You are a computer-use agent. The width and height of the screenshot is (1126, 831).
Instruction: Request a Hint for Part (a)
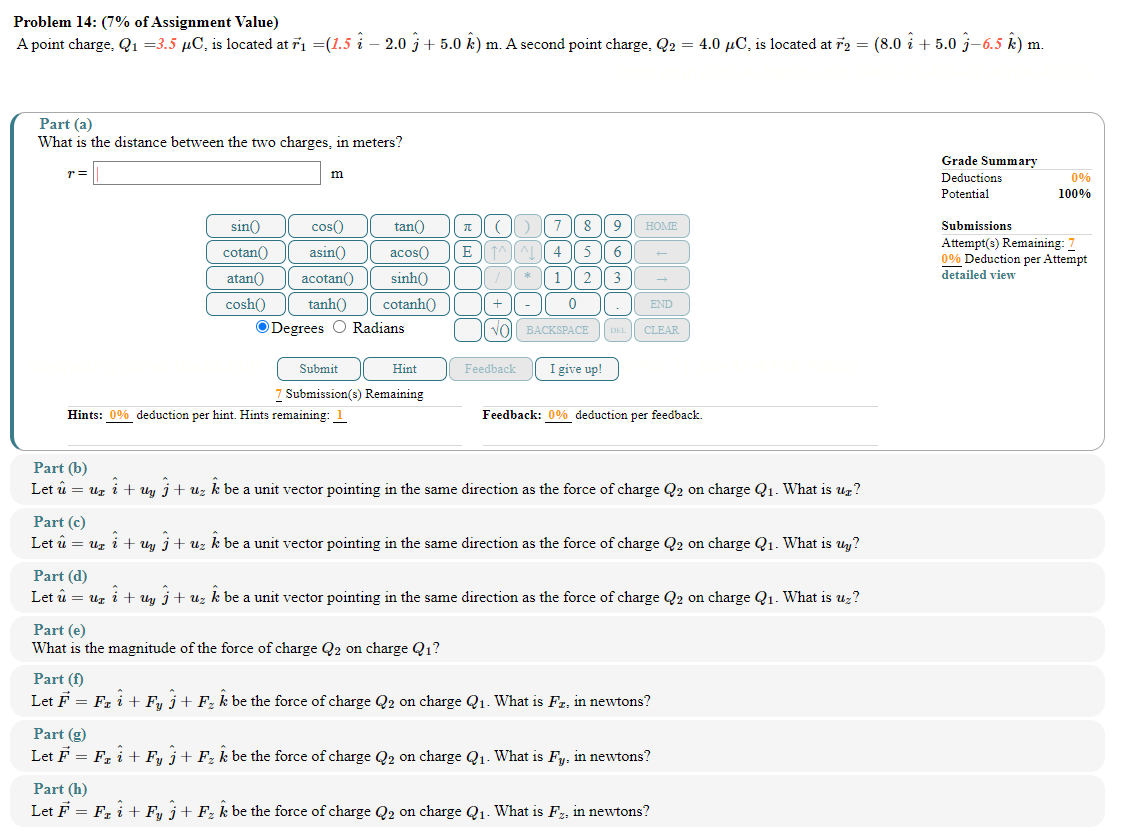pos(404,368)
